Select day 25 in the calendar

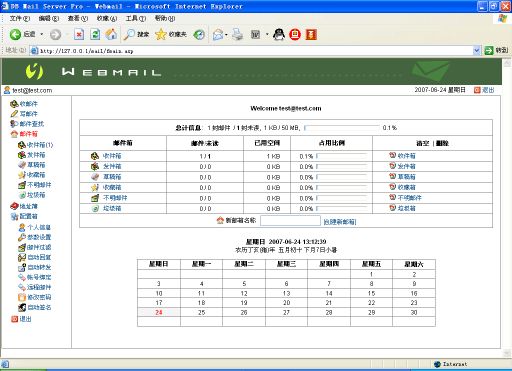coord(201,313)
